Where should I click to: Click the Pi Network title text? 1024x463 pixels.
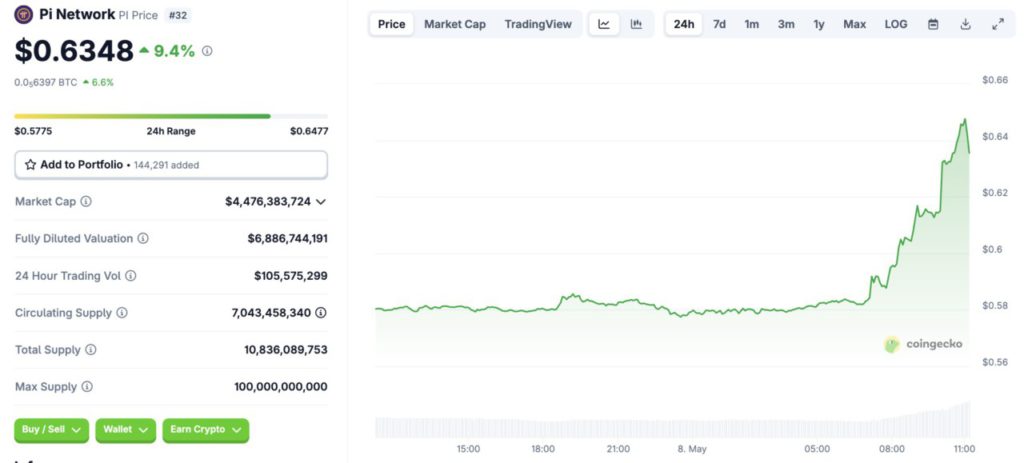click(78, 14)
